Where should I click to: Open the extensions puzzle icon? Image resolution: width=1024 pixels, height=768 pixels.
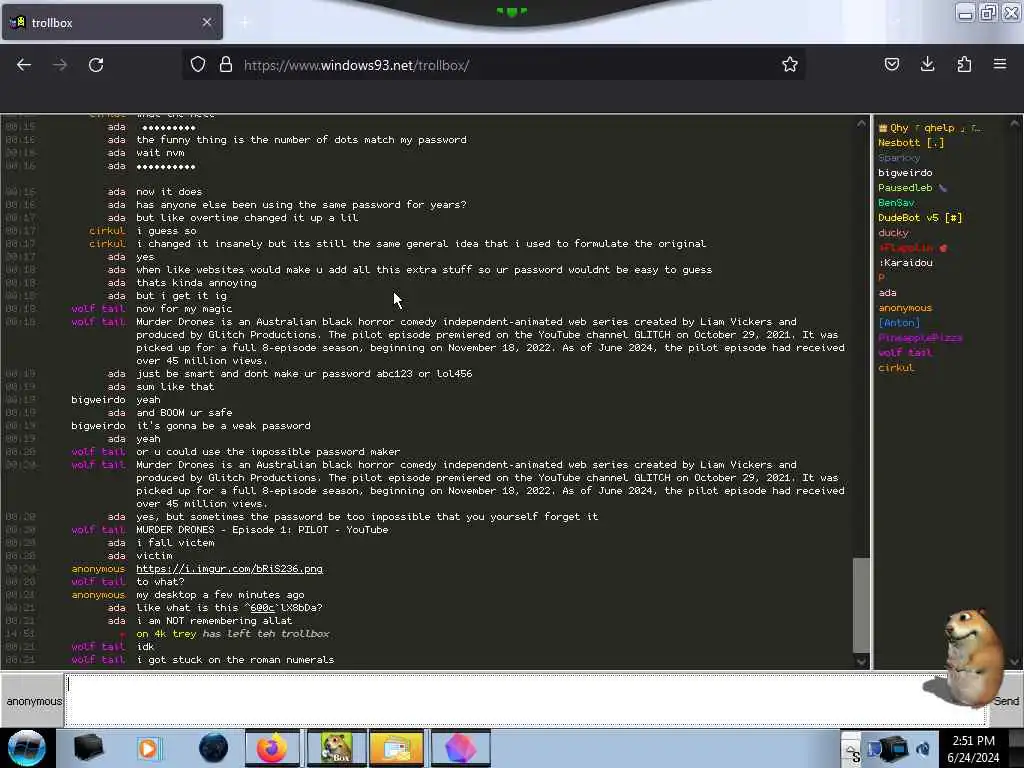coord(964,64)
